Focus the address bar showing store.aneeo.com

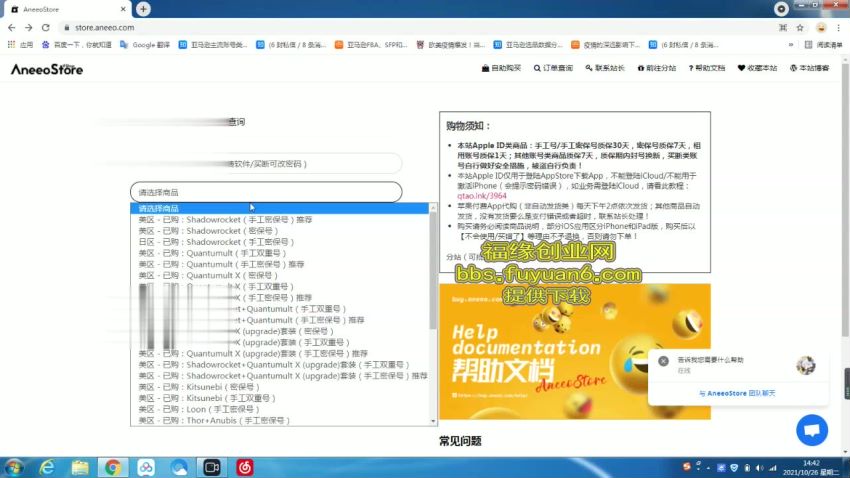pos(417,28)
